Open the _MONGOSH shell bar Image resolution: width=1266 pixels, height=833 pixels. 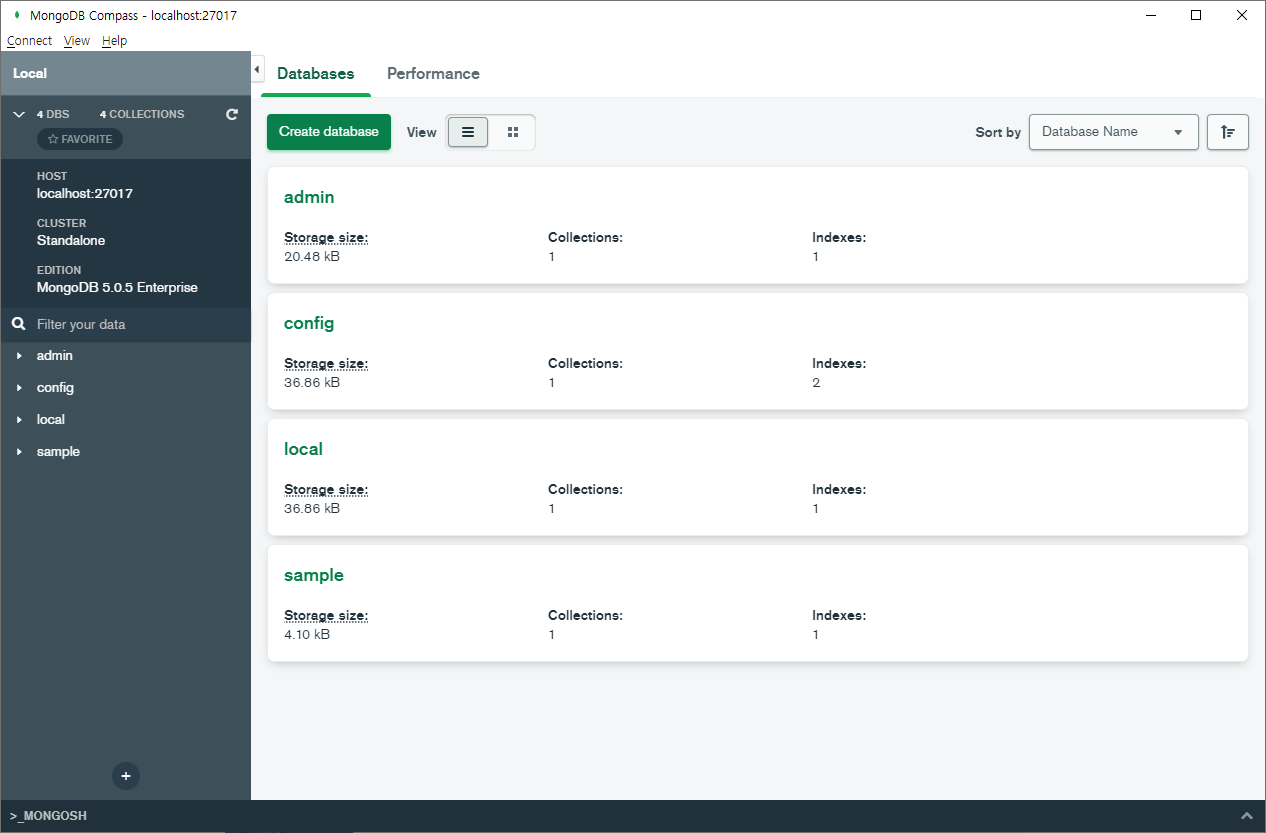633,816
